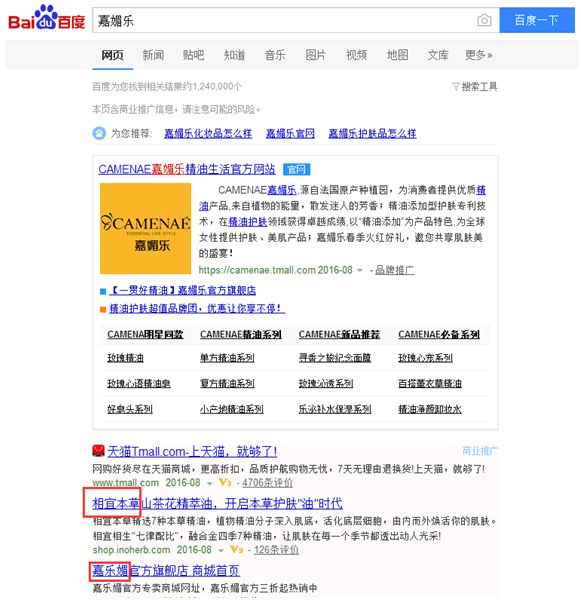Click V3 badge on shop.inoherb.com result
This screenshot has width=581, height=600.
coord(237,550)
